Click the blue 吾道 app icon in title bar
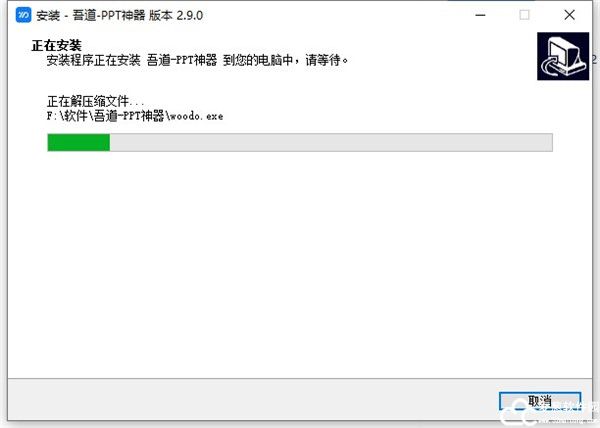600x428 pixels. [23, 15]
